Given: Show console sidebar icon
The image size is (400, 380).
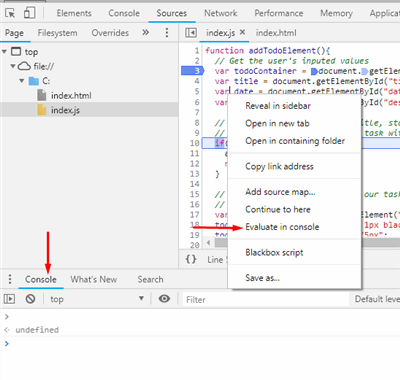Looking at the screenshot, I should pos(9,299).
